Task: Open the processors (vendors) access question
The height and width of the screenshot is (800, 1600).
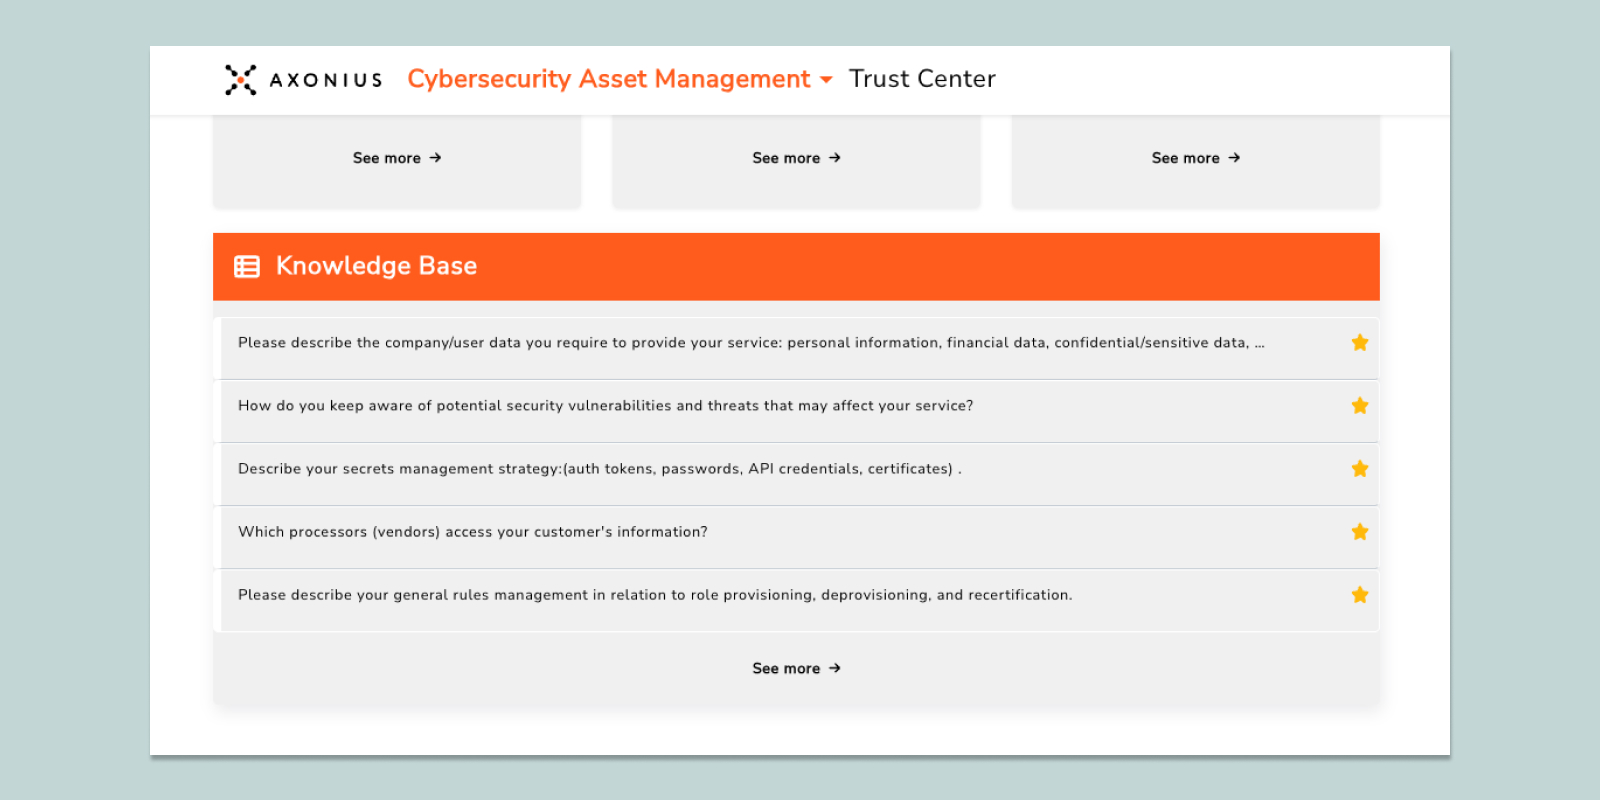Action: 472,532
